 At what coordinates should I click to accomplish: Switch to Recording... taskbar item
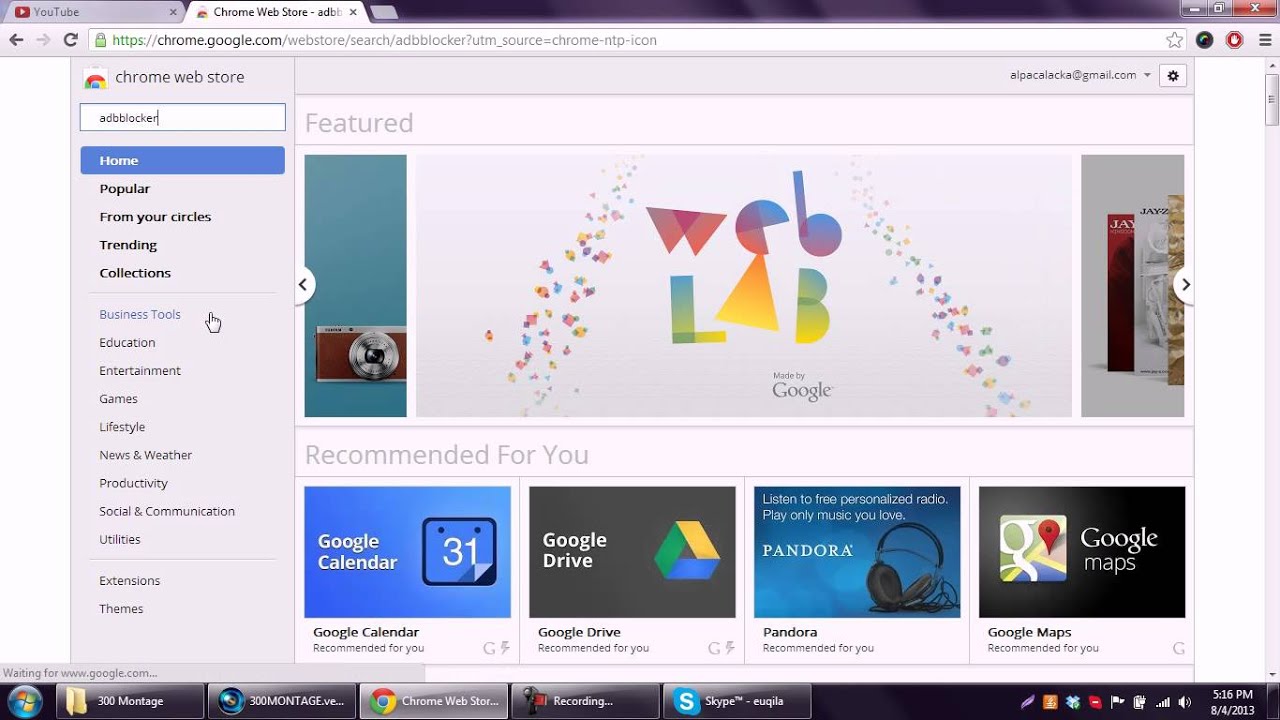[585, 701]
